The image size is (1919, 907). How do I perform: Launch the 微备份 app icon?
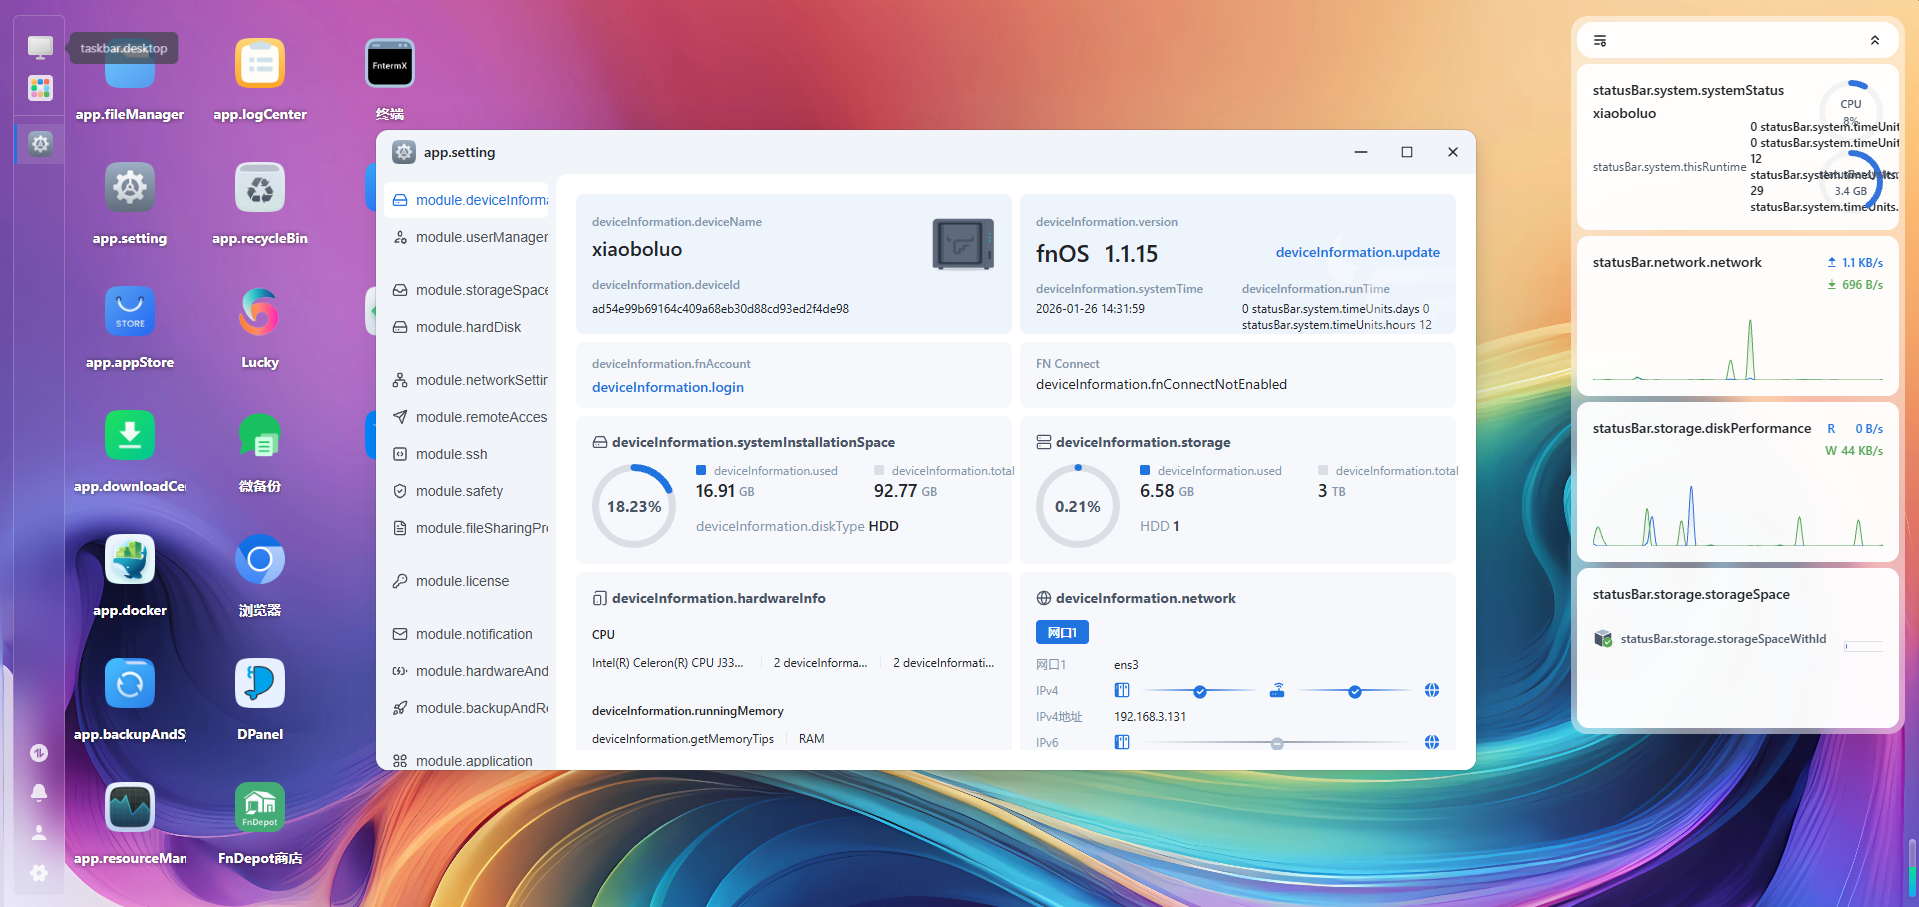pos(260,435)
